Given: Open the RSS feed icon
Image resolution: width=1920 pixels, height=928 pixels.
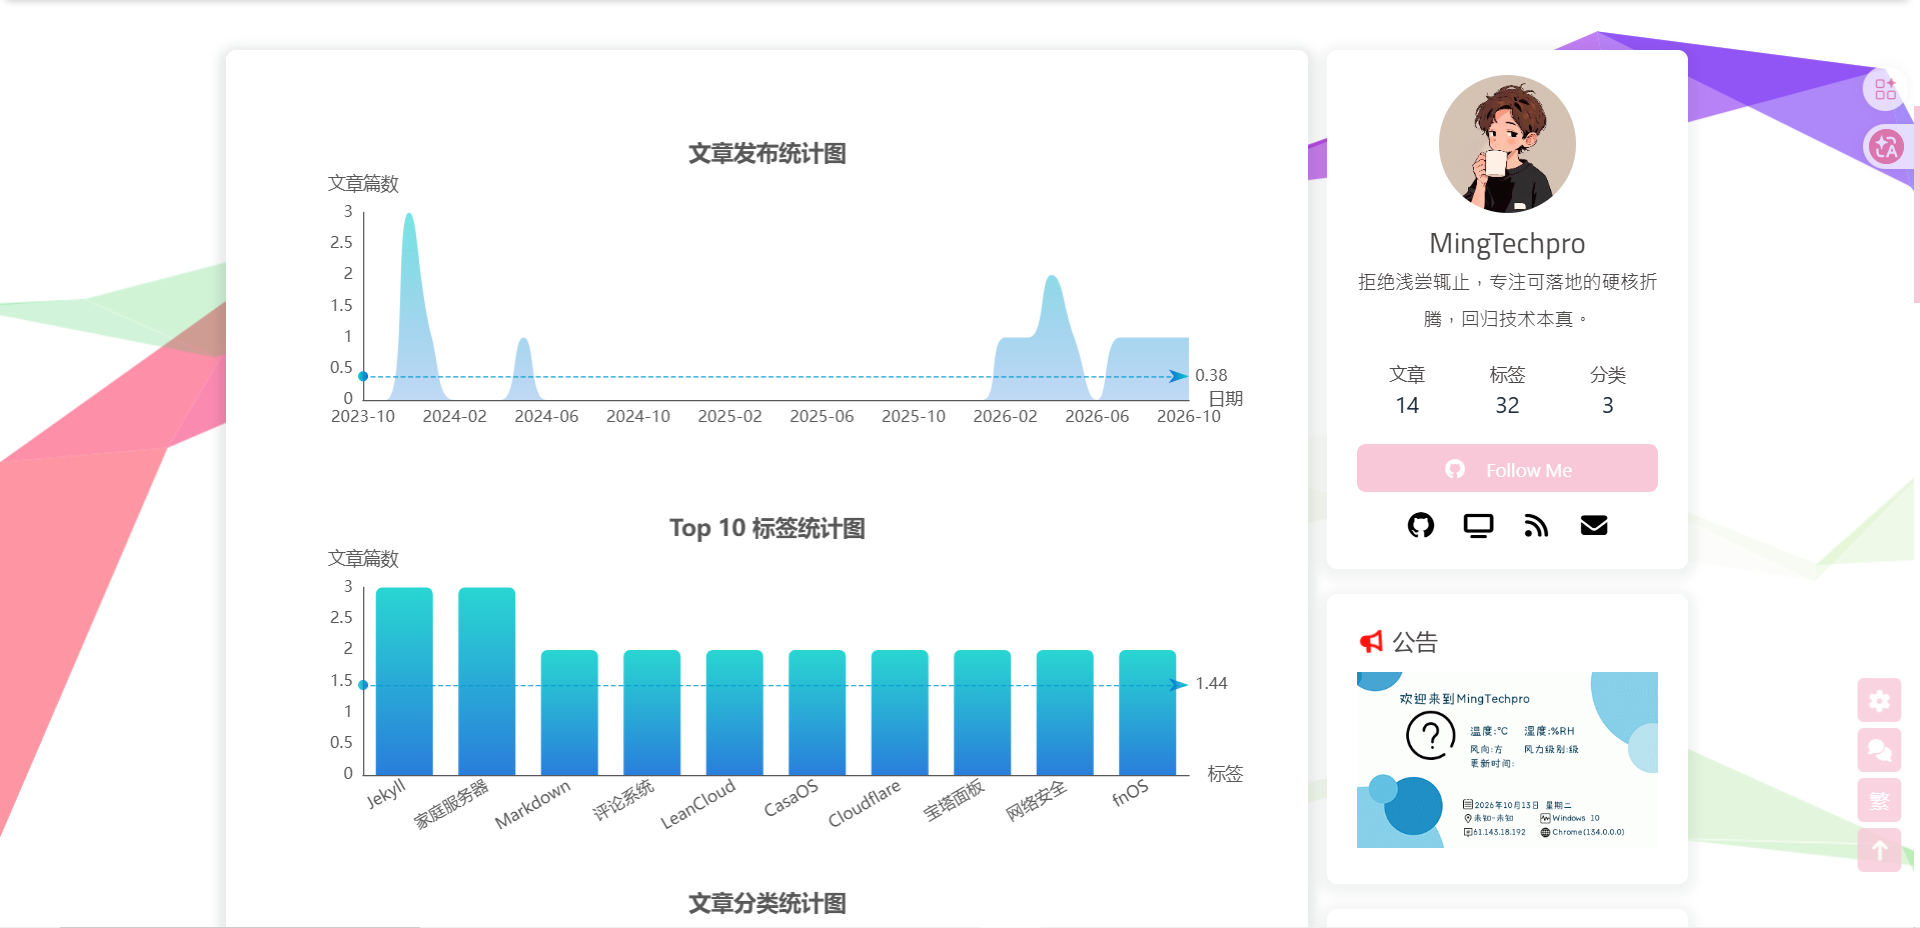Looking at the screenshot, I should (x=1536, y=525).
